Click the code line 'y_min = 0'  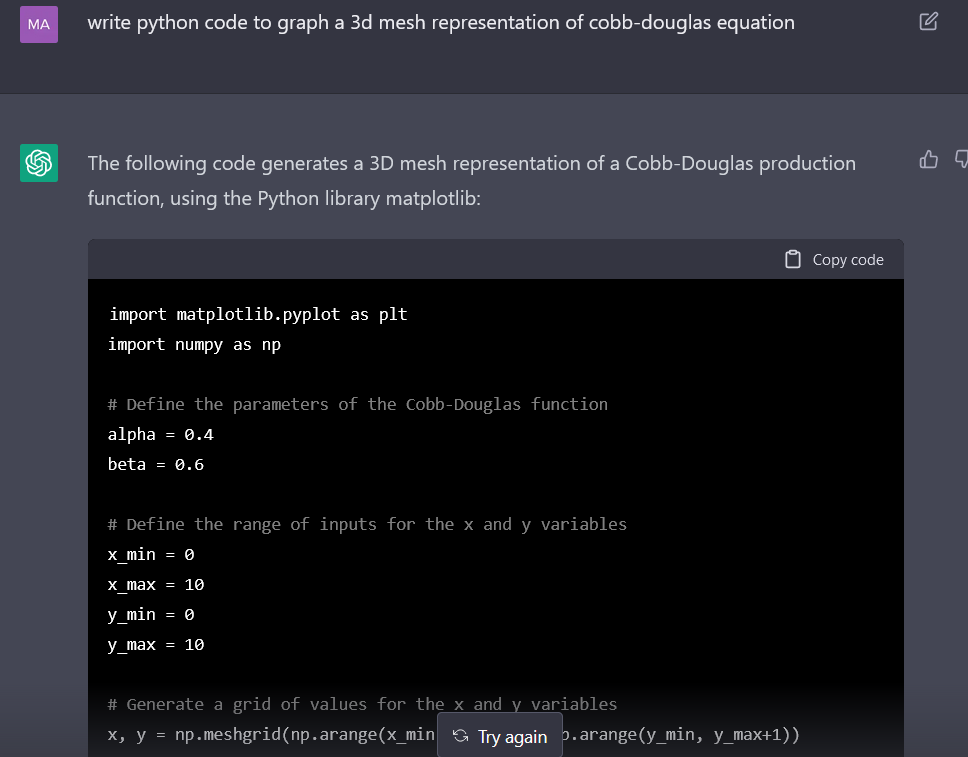pyautogui.click(x=151, y=615)
